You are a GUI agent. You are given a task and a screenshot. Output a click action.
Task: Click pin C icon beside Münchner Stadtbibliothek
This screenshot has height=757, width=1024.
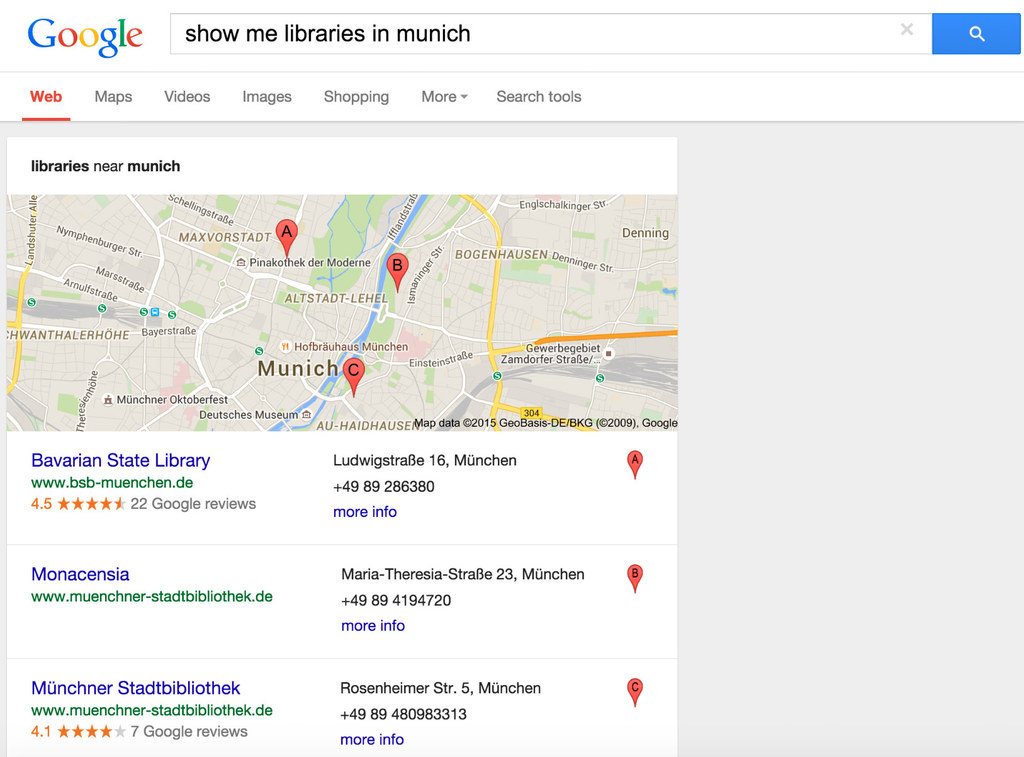click(x=635, y=692)
